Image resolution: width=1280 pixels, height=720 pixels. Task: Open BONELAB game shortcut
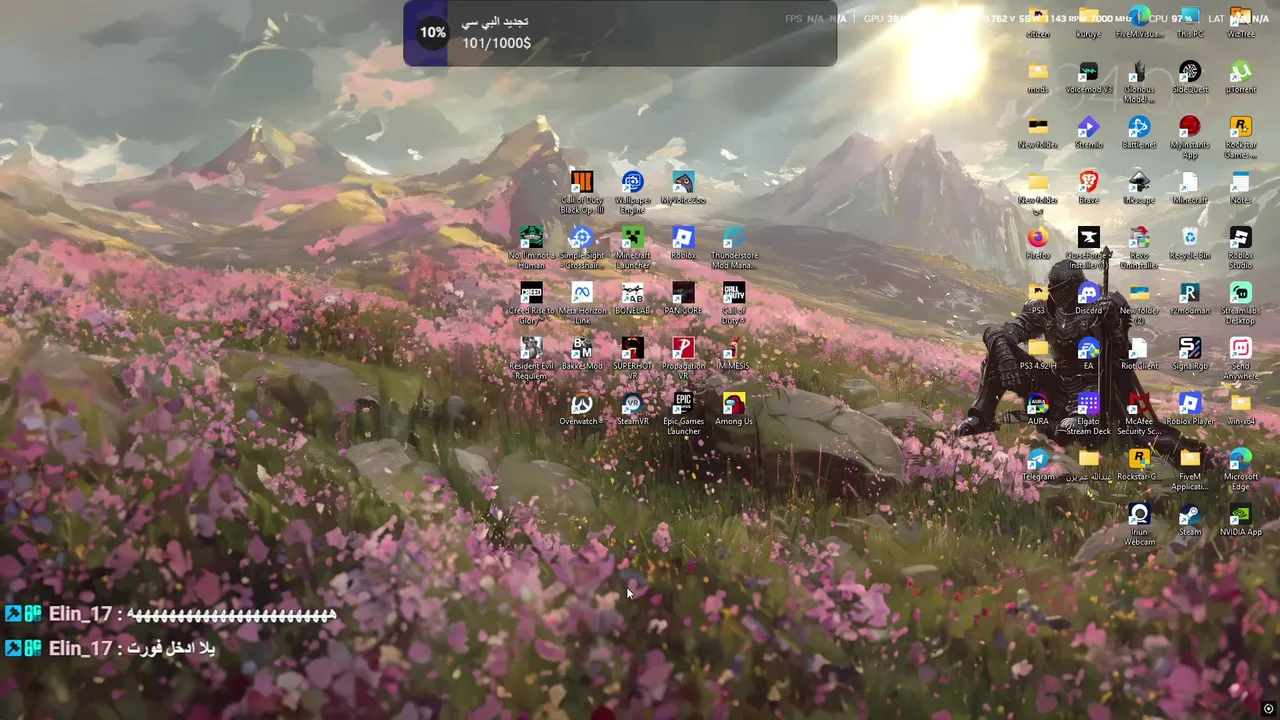(x=632, y=292)
